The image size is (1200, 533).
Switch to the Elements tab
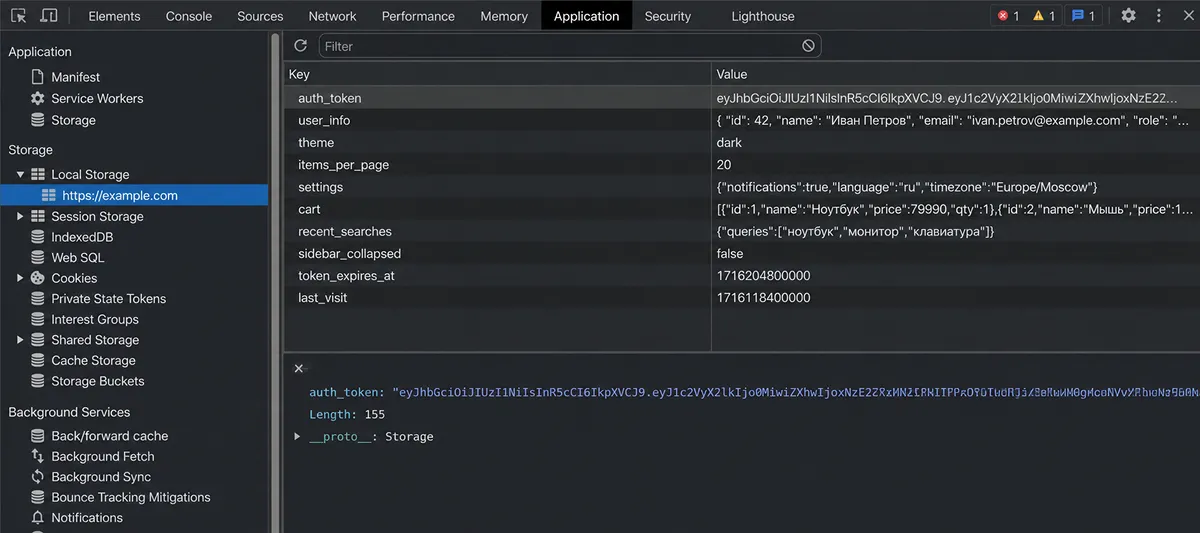coord(114,16)
